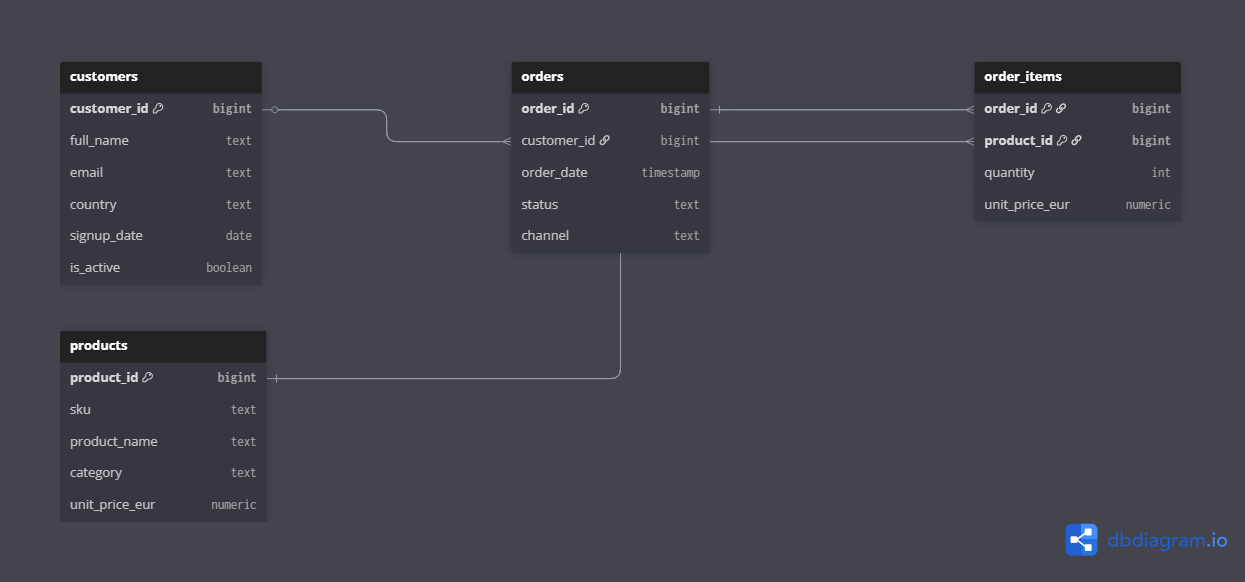1245x582 pixels.
Task: Select the products table header
Action: pos(163,346)
